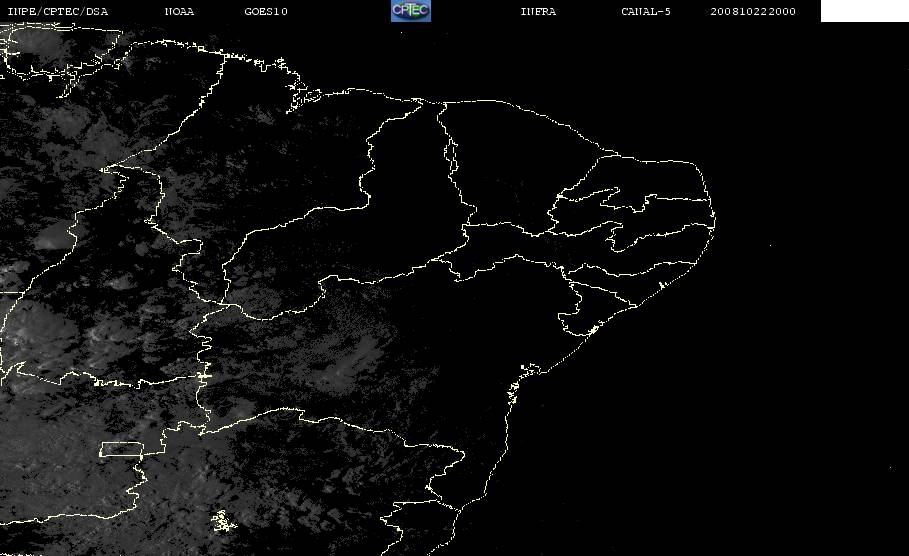The height and width of the screenshot is (556, 909).
Task: Click the tiny white dot below the CPTEC logo
Action: pos(402,32)
